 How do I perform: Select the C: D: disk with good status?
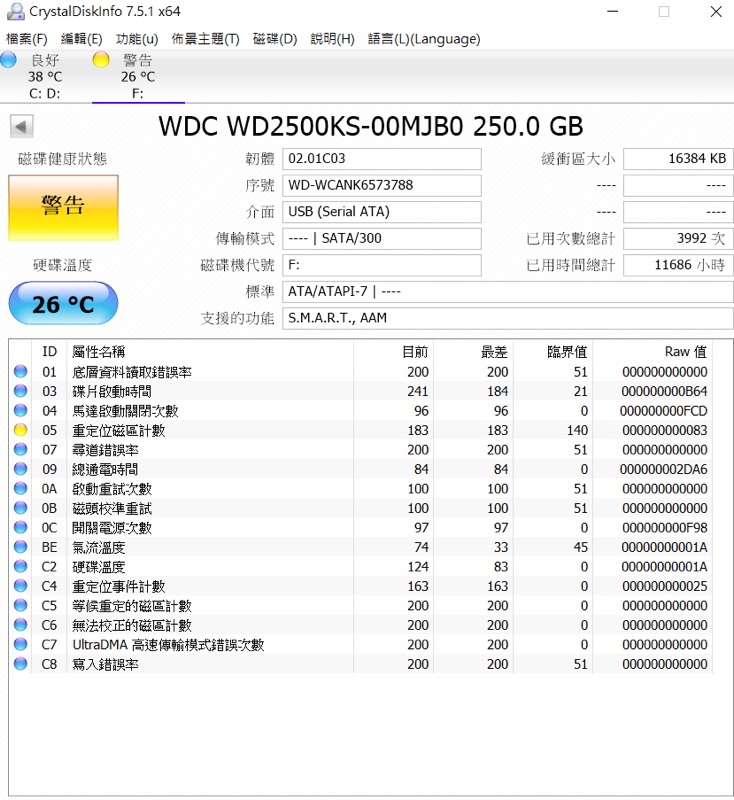pos(44,77)
